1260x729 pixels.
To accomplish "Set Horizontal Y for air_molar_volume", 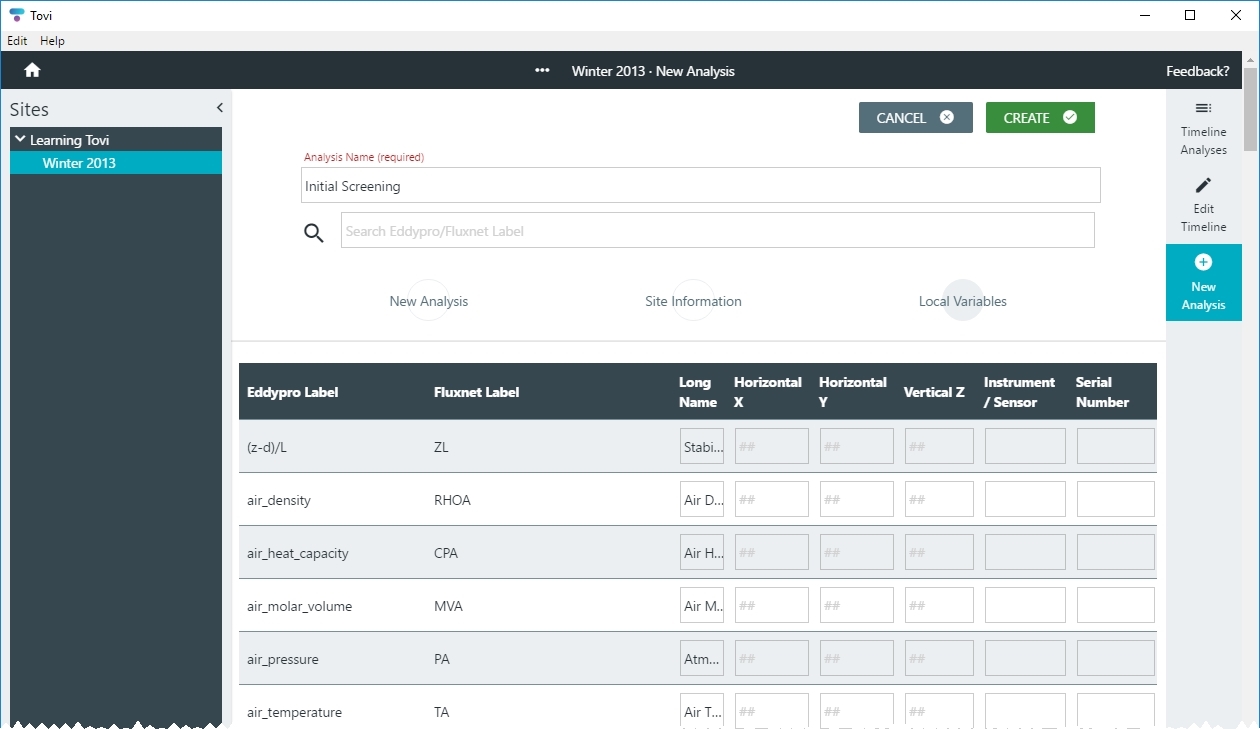I will click(x=856, y=605).
